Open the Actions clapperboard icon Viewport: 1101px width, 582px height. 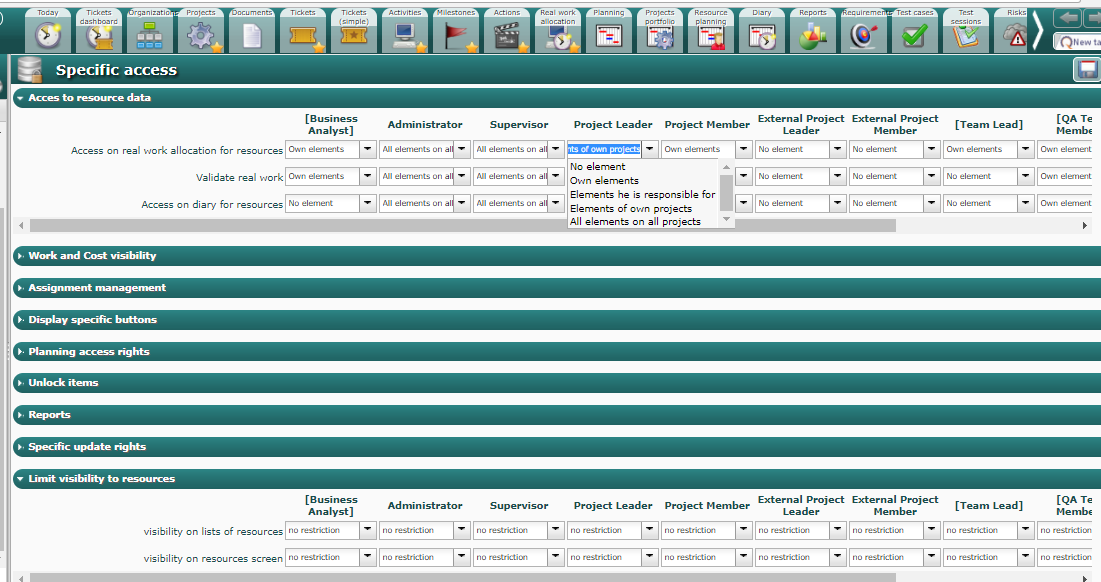point(507,35)
